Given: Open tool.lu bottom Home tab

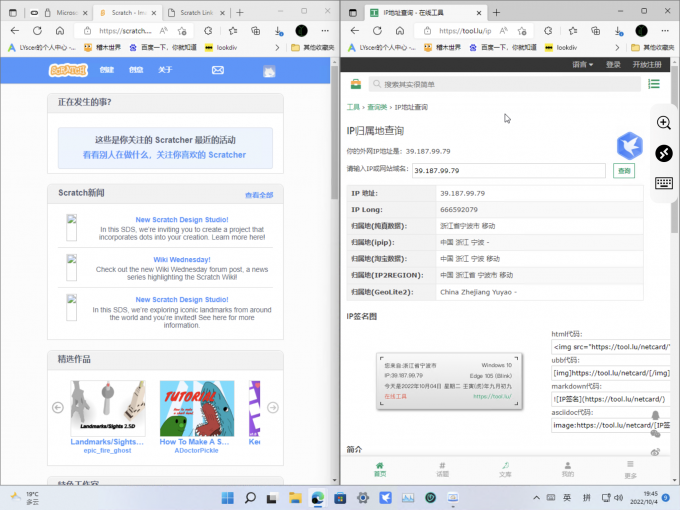Looking at the screenshot, I should [x=380, y=469].
